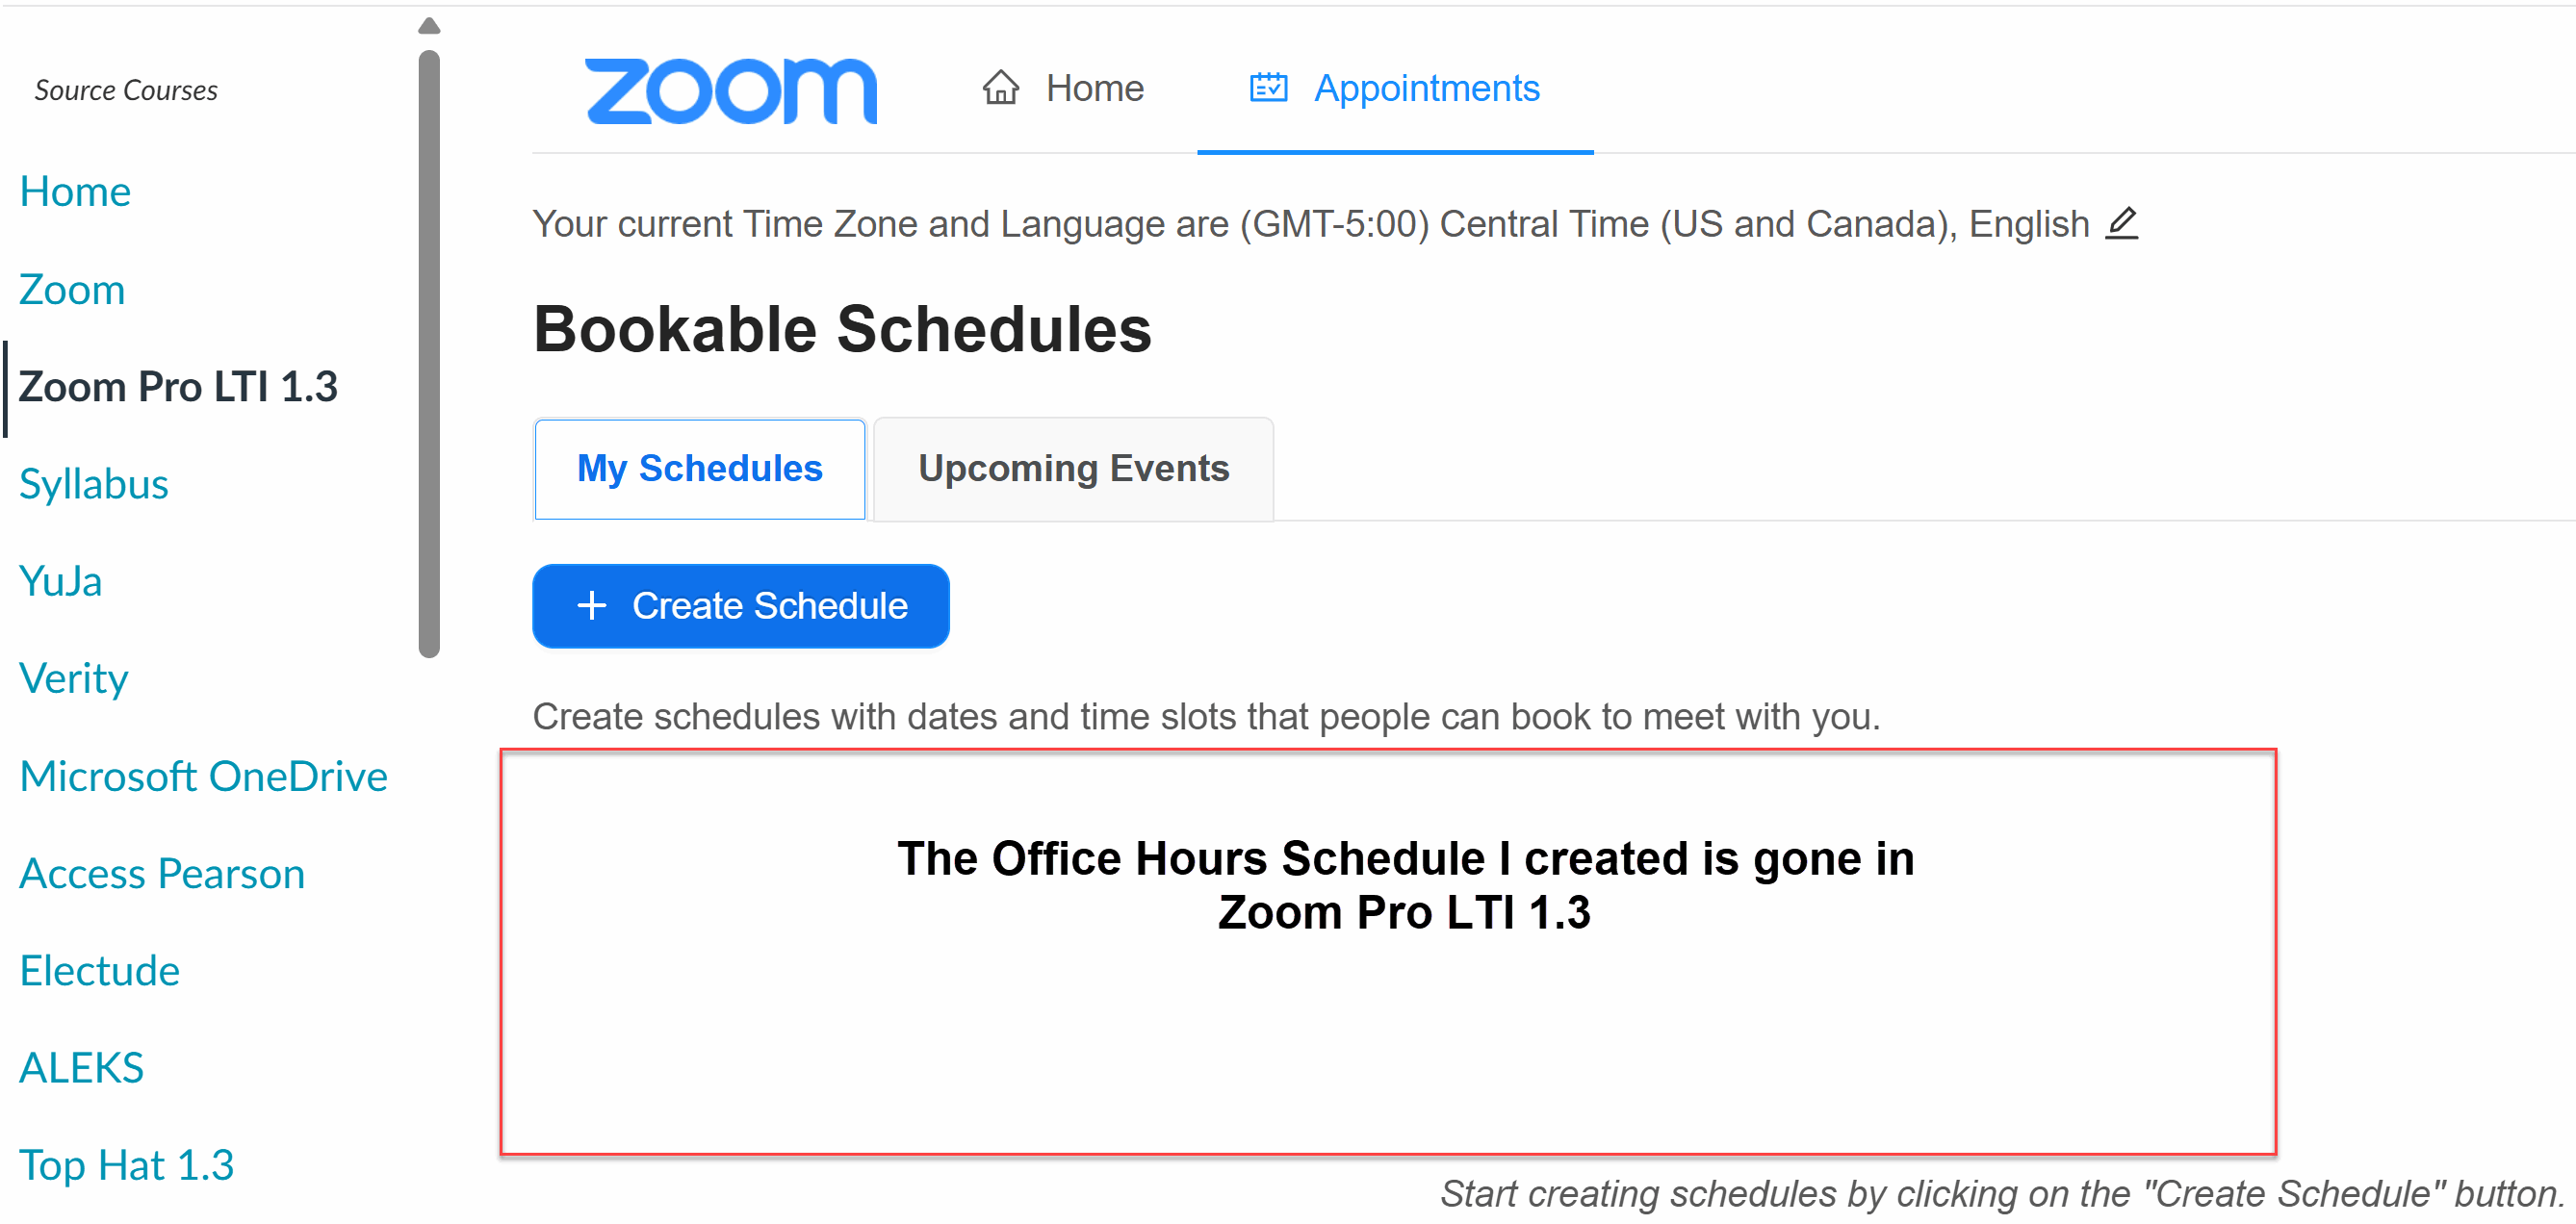Screen dimensions: 2576x1224
Task: Select Electude in the course navigation
Action: point(99,969)
